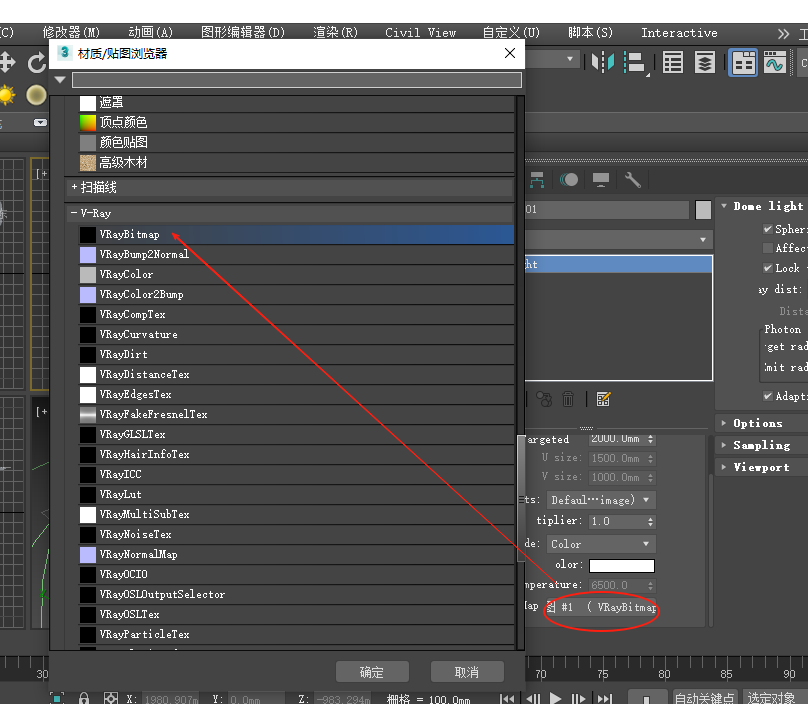The image size is (808, 704).
Task: Cancel with the 取消 button
Action: [x=467, y=672]
